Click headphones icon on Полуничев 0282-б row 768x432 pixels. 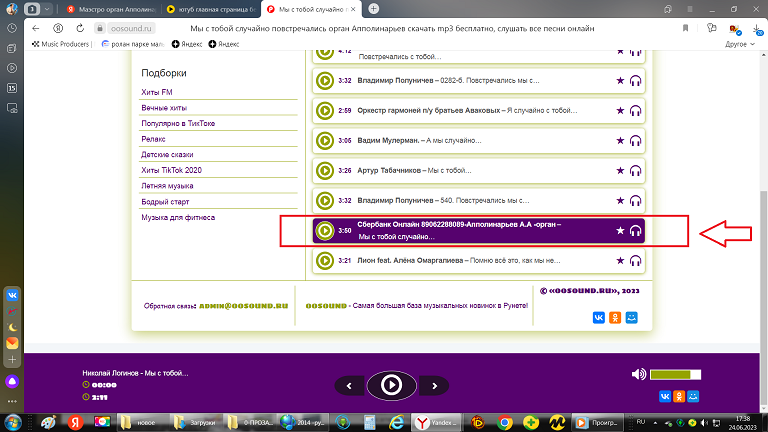(x=635, y=81)
